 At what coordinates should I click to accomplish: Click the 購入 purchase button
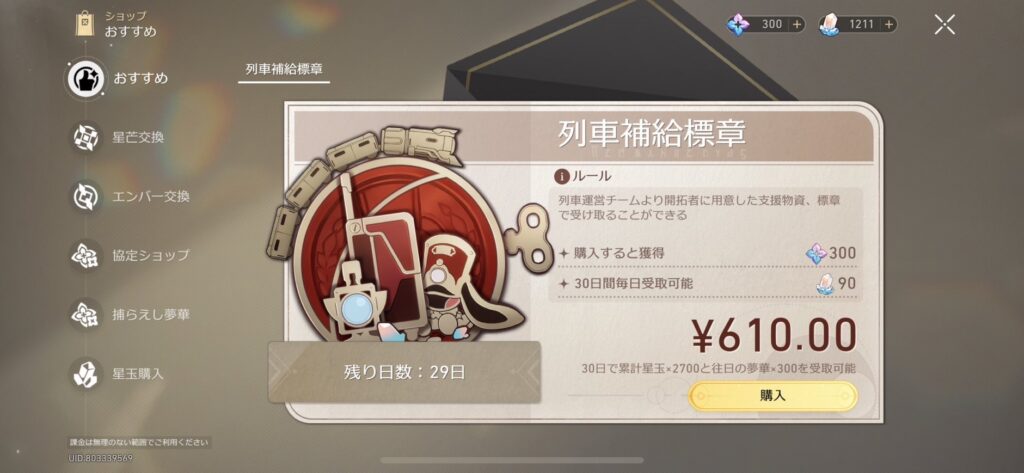pyautogui.click(x=773, y=396)
